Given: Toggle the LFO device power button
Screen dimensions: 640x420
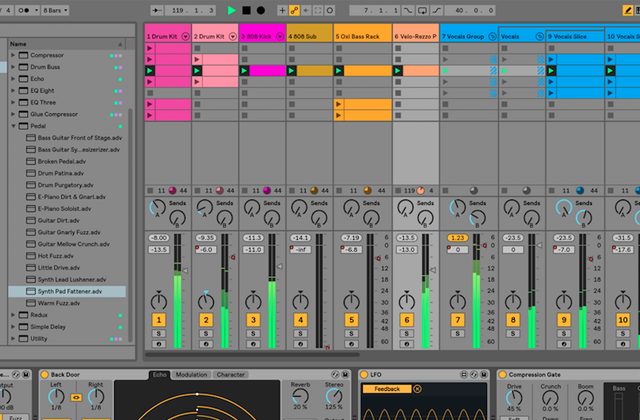Looking at the screenshot, I should tap(364, 374).
